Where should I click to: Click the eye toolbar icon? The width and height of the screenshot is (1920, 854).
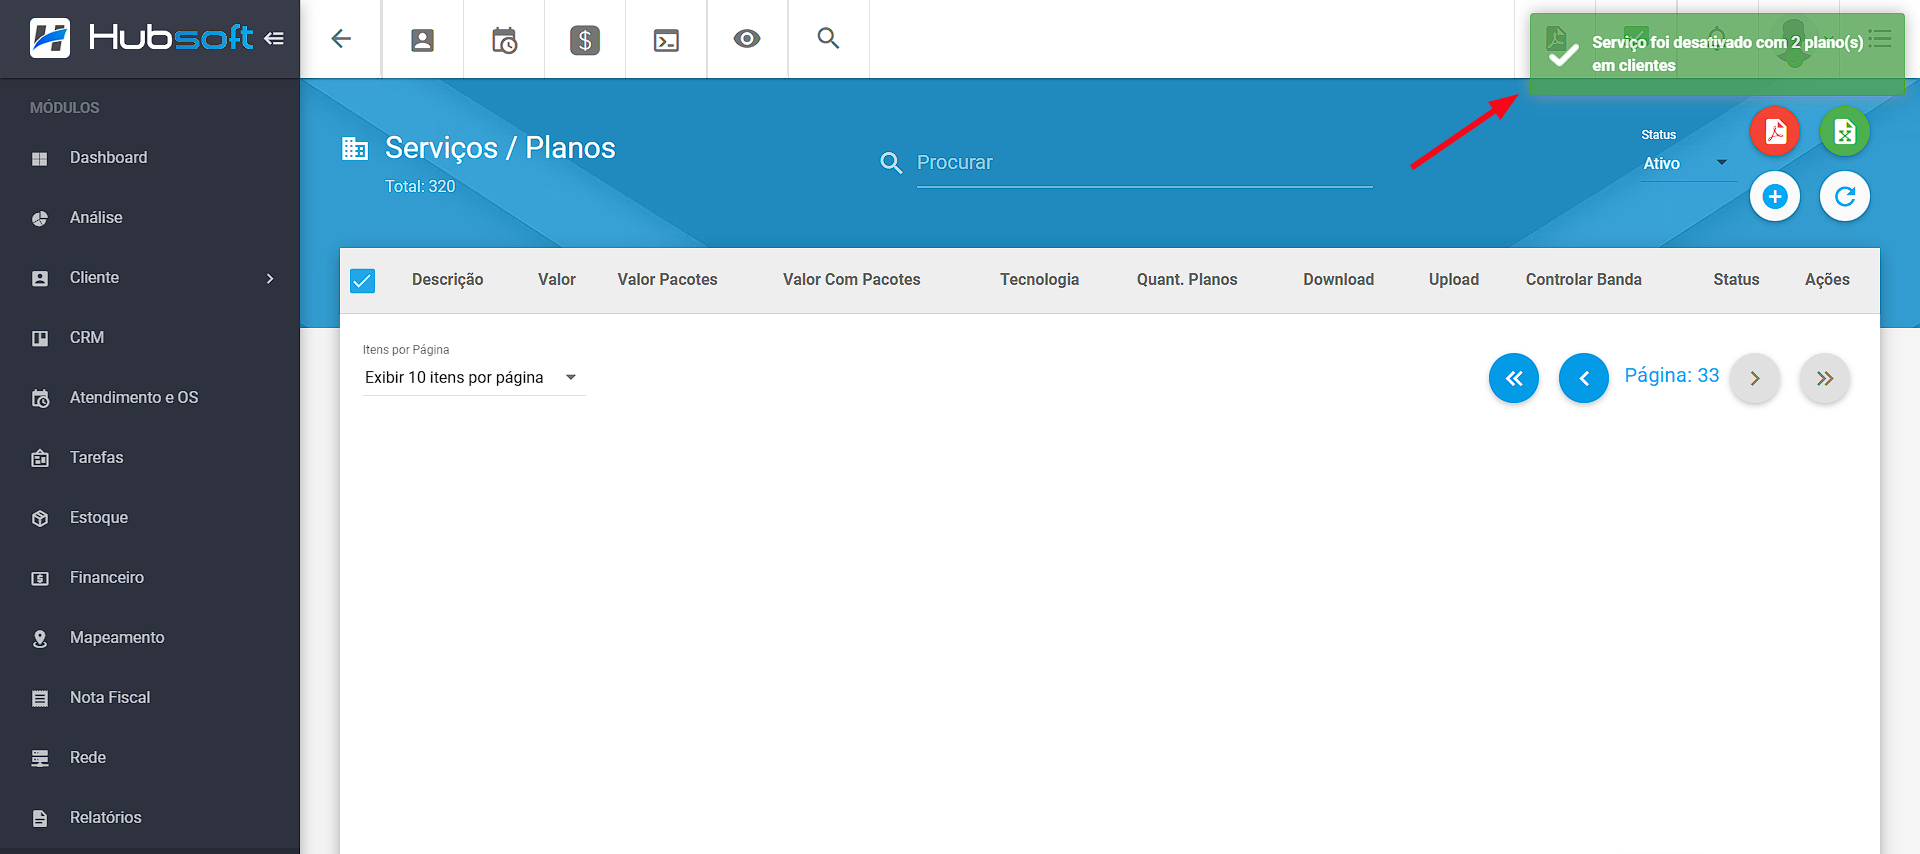tap(747, 39)
